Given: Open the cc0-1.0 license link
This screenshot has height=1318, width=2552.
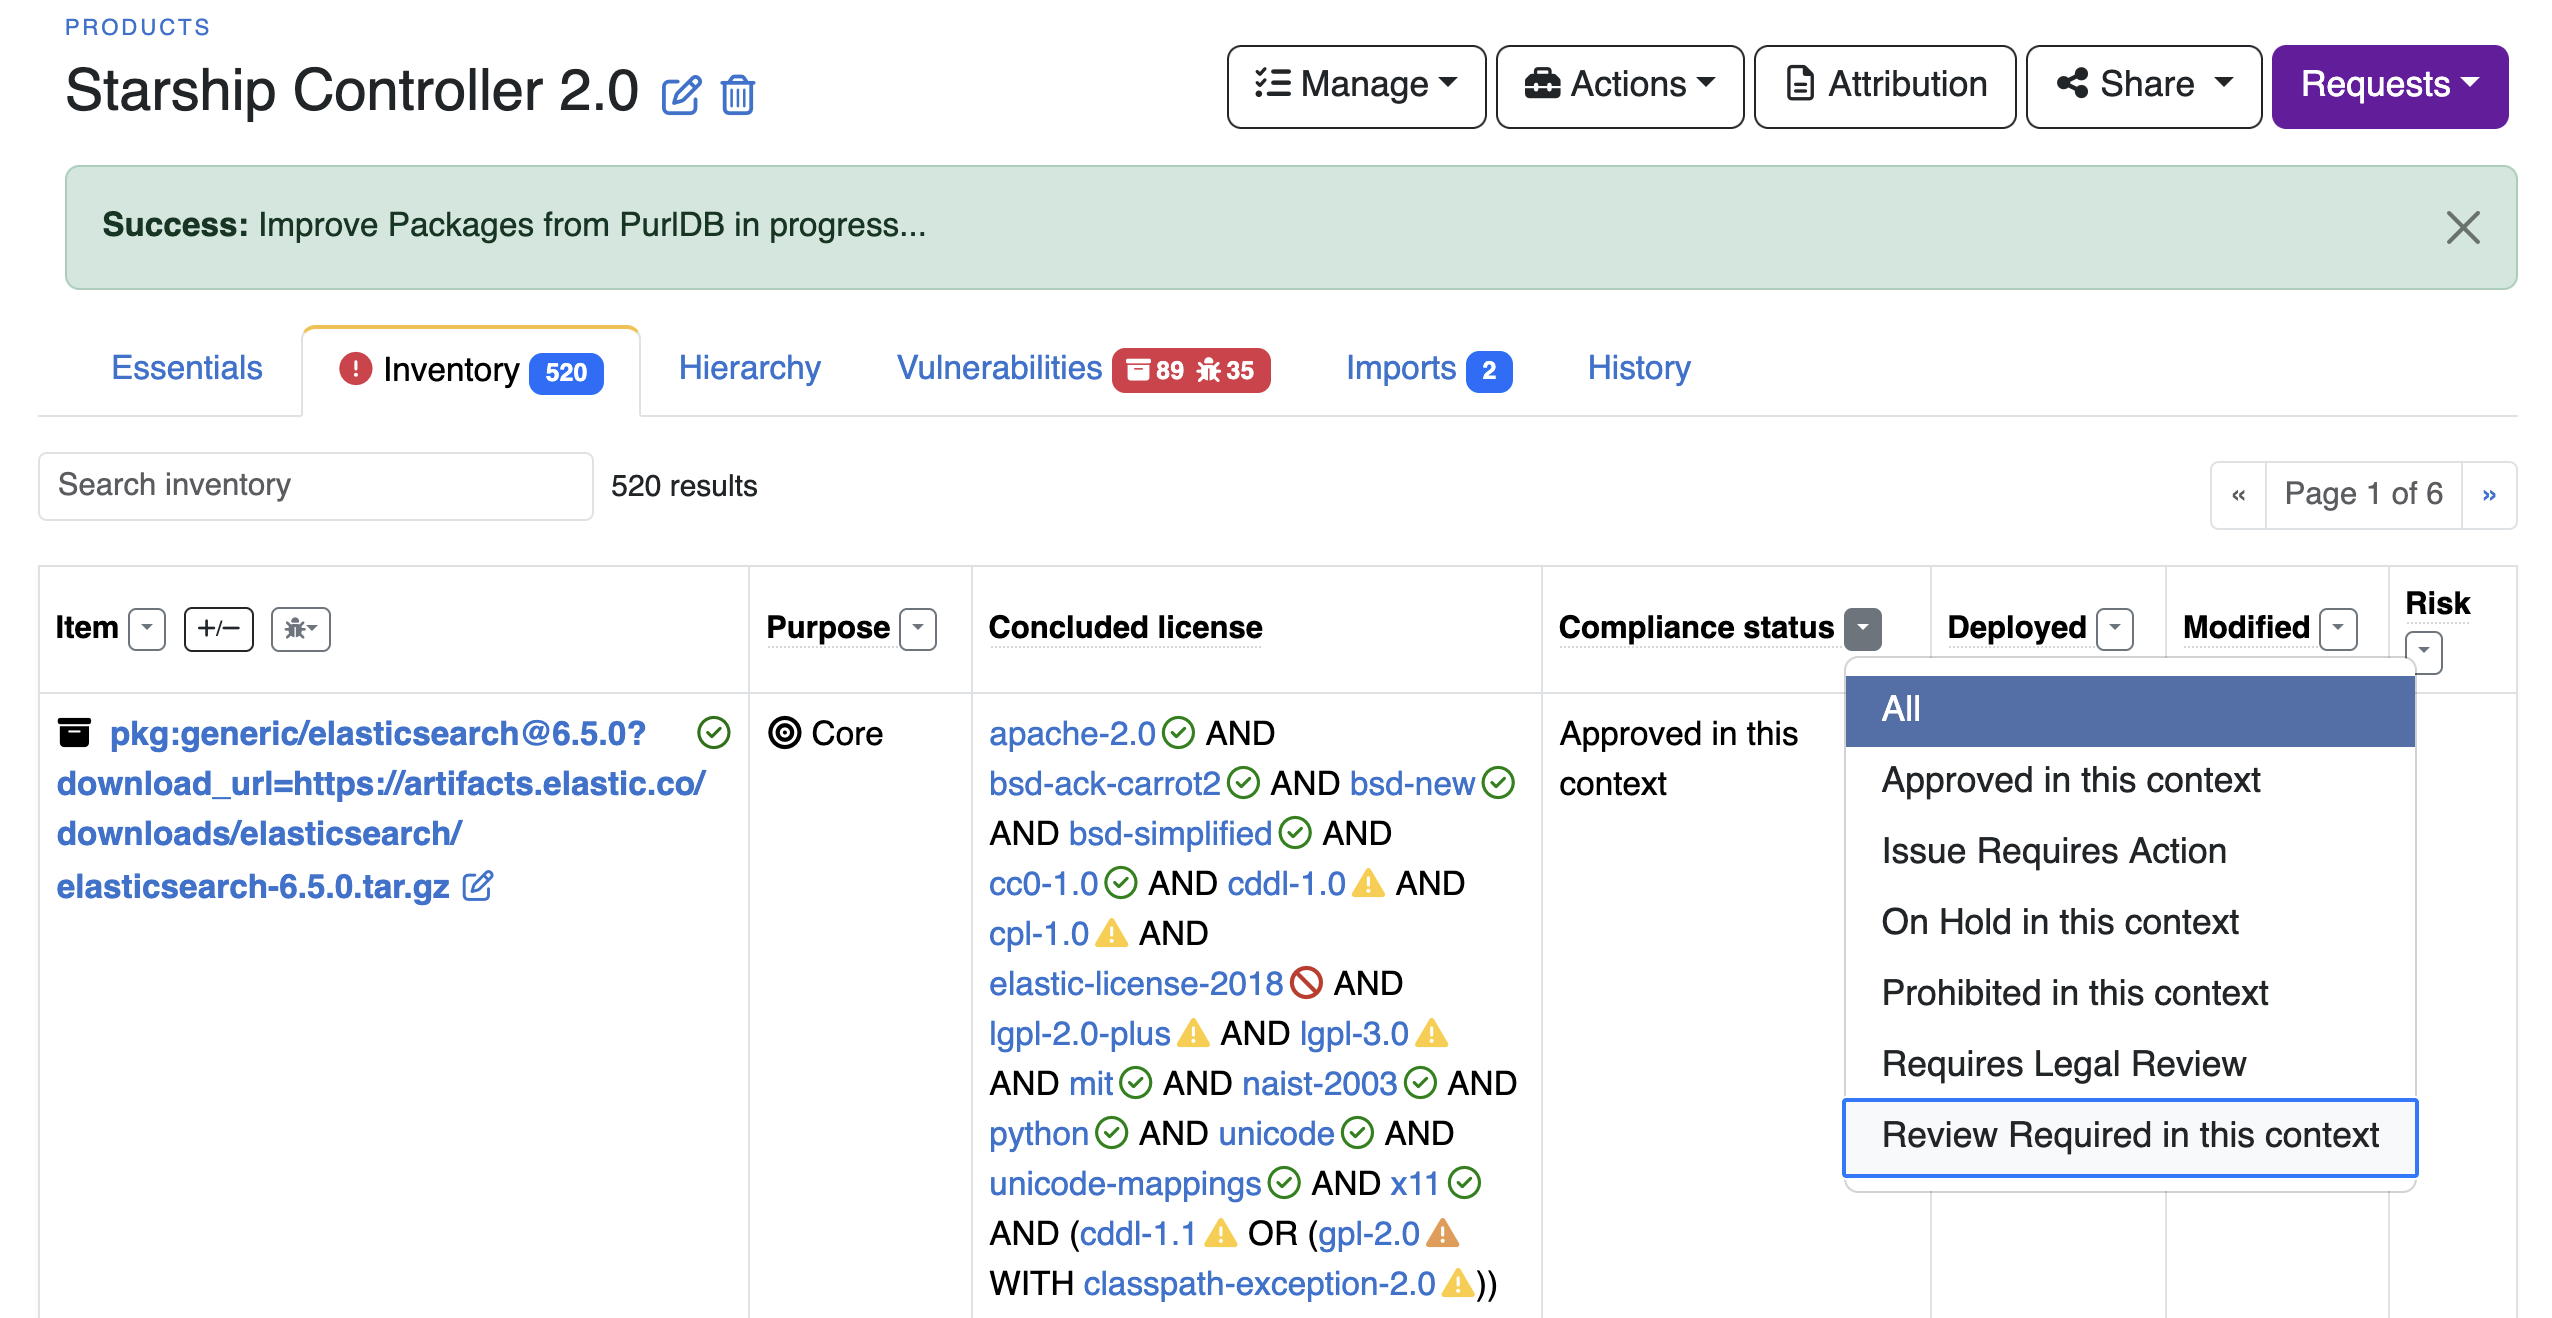Looking at the screenshot, I should coord(1043,884).
